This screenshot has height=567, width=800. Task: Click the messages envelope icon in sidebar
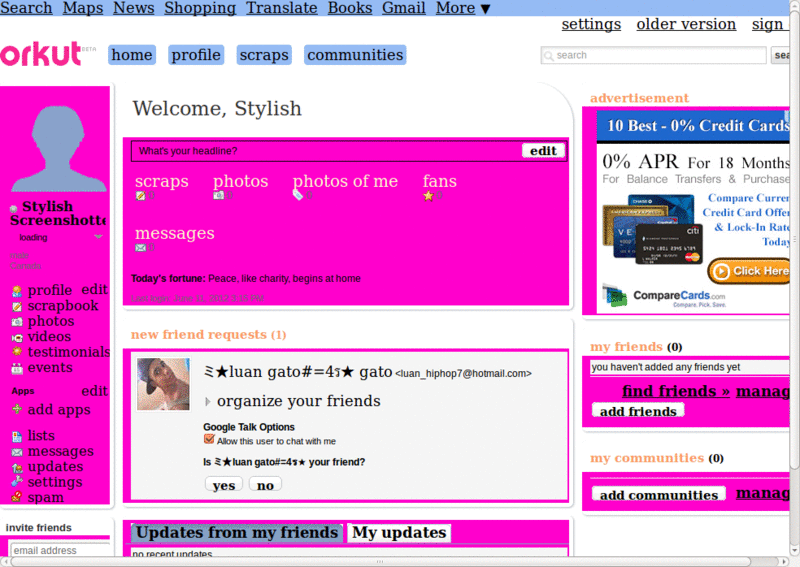click(17, 452)
